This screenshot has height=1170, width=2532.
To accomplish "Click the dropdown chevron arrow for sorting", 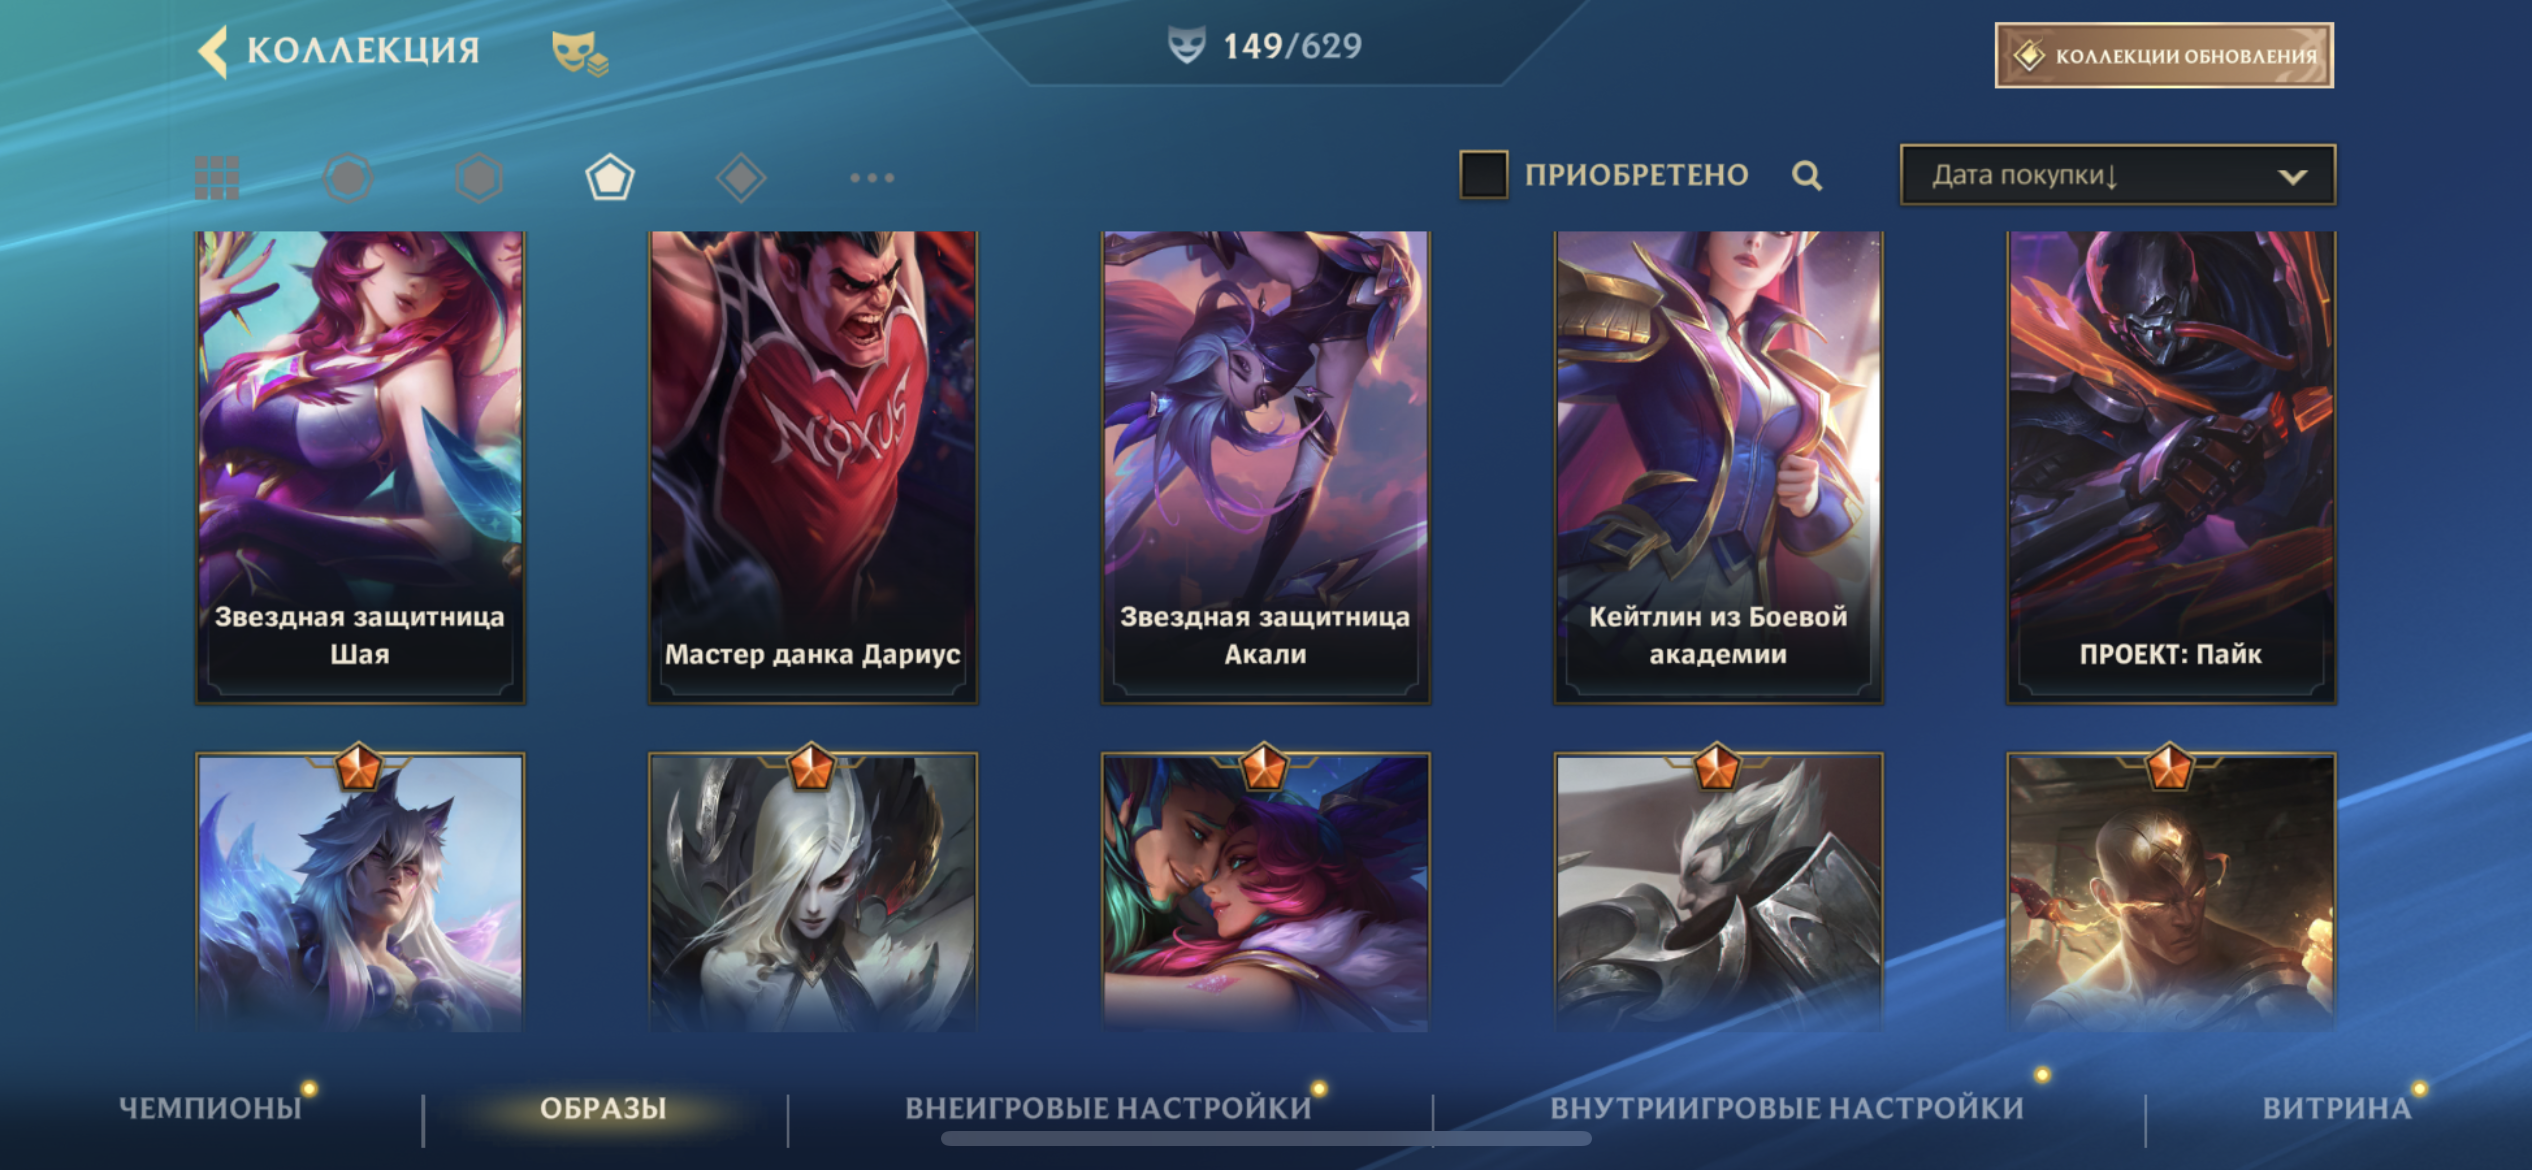I will point(2292,177).
